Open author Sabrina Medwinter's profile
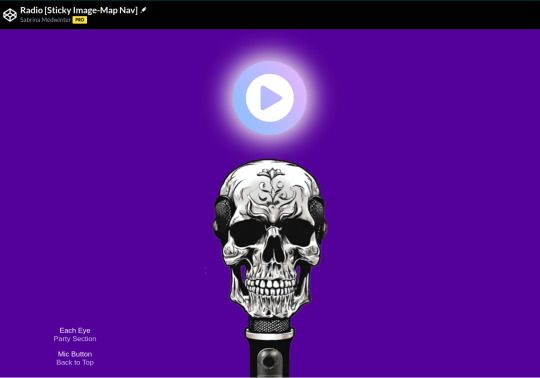The image size is (540, 378). point(45,20)
